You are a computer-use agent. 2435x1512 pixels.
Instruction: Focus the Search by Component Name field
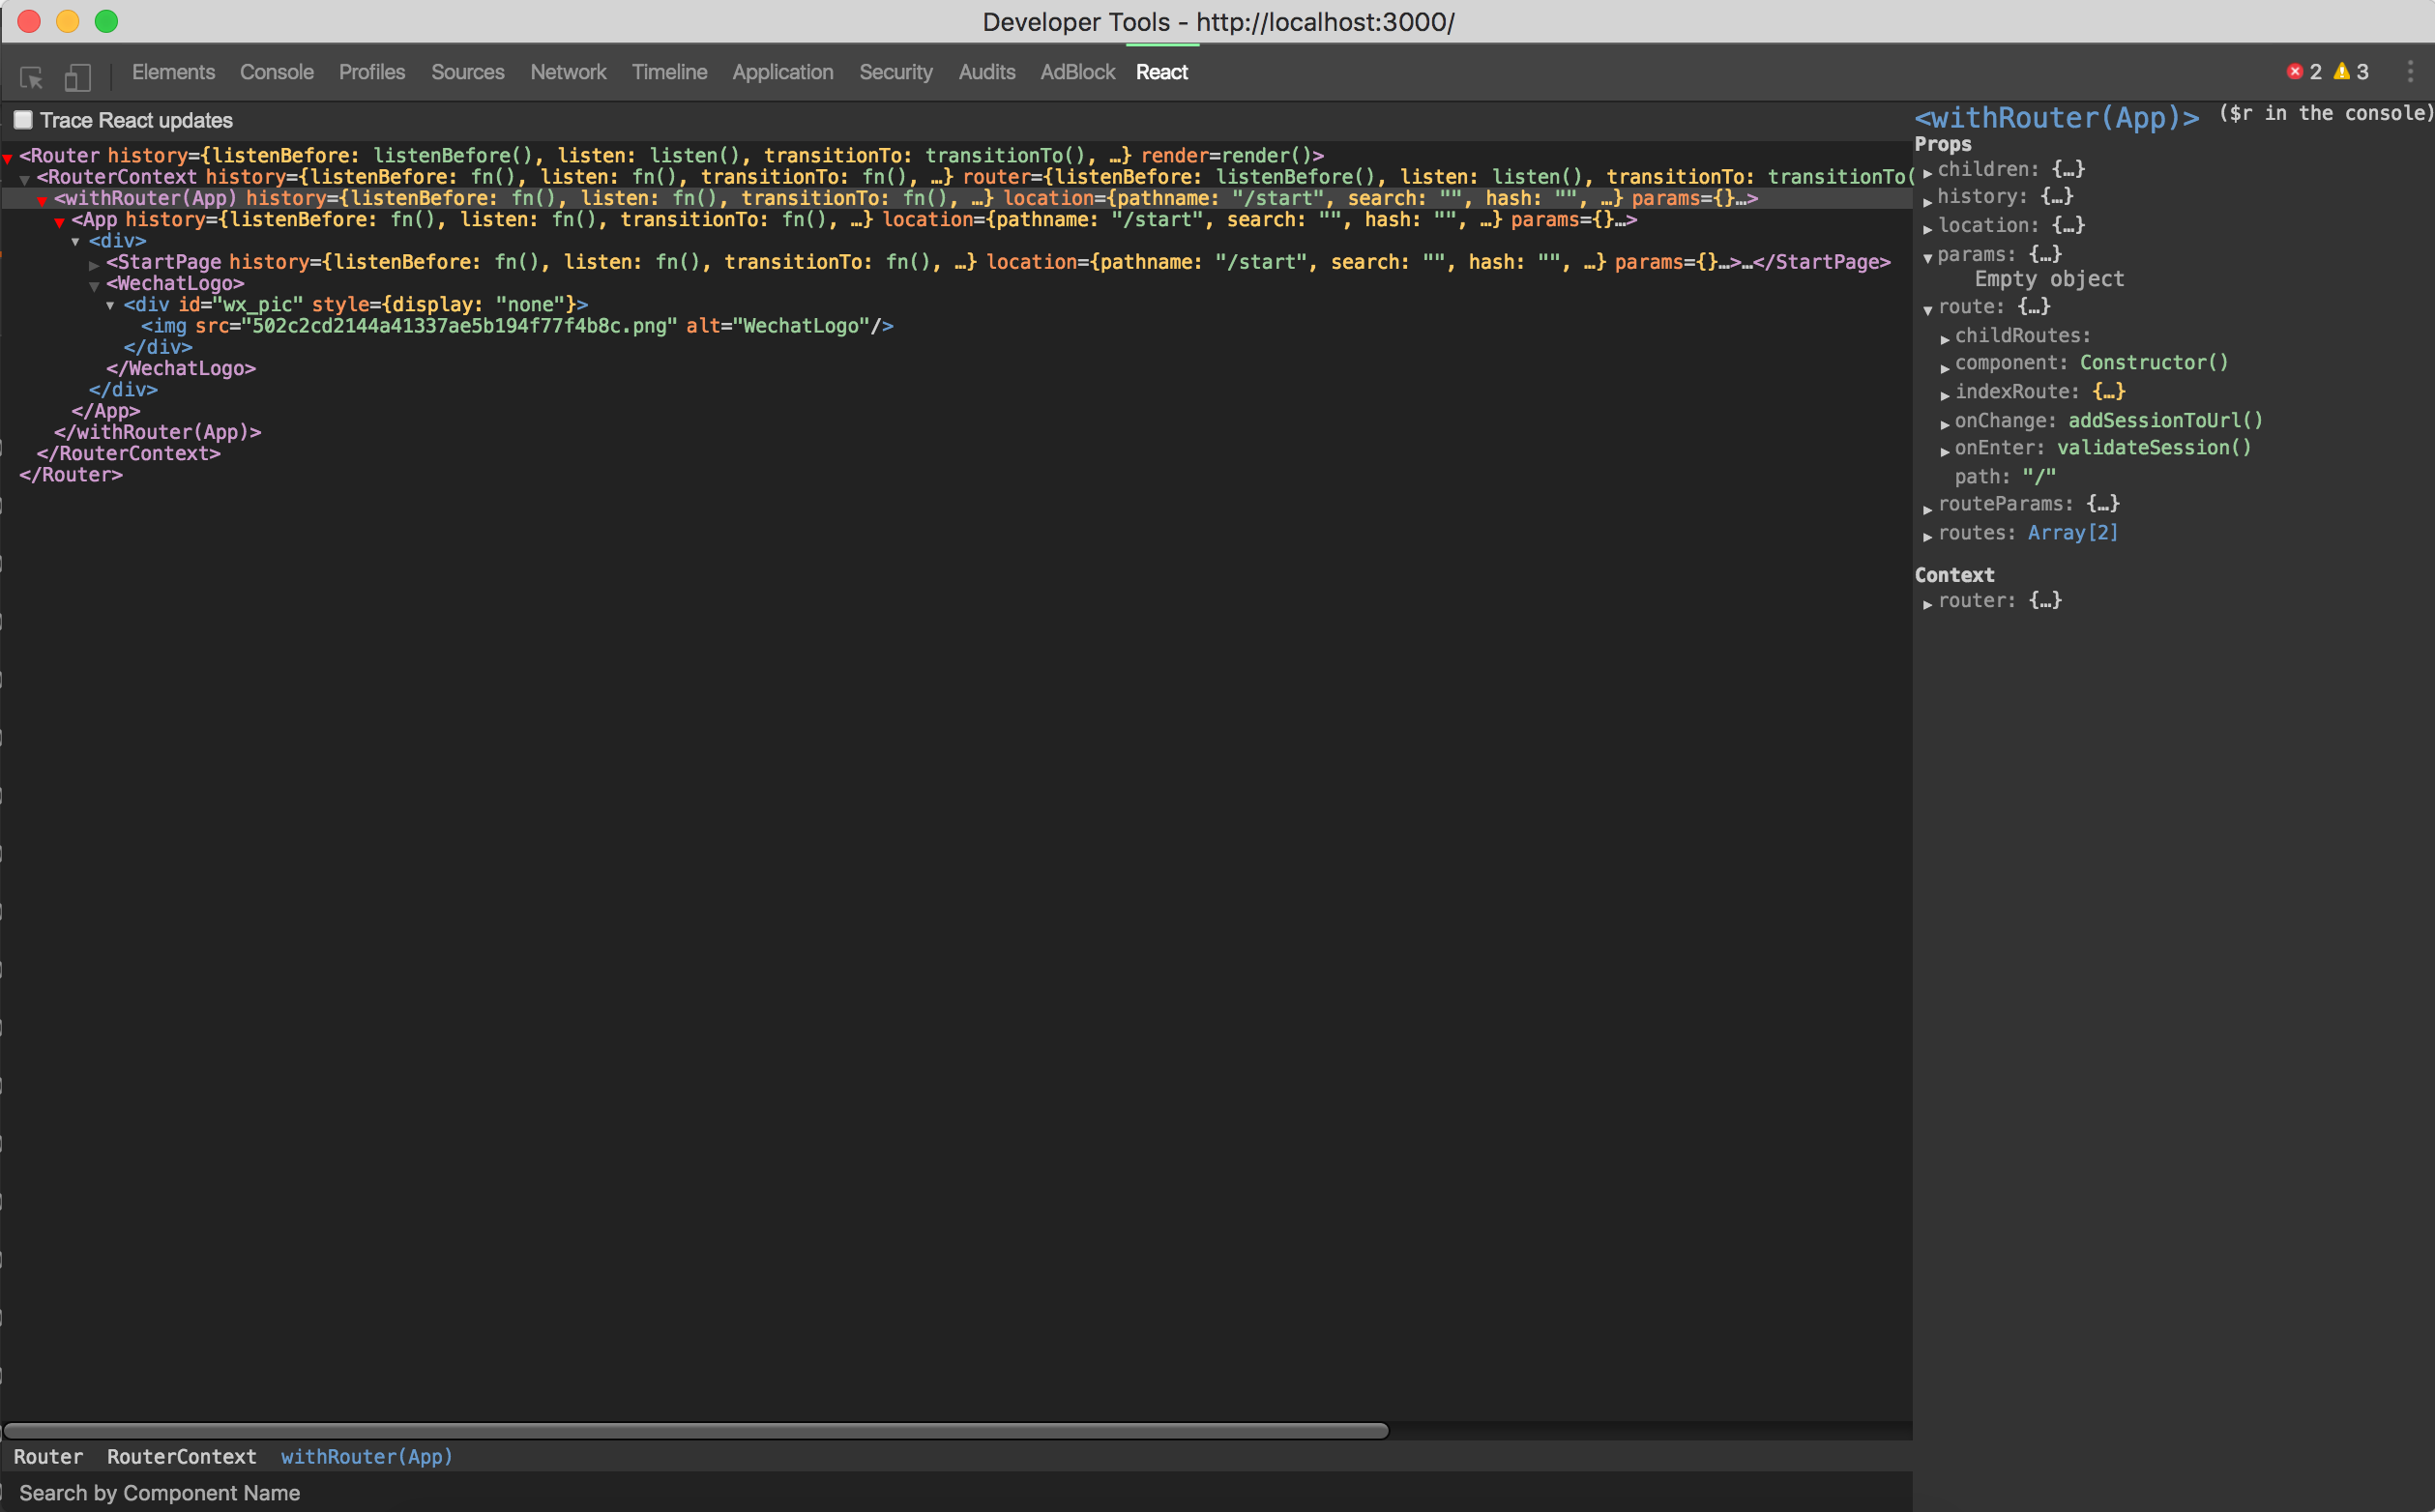coord(956,1492)
